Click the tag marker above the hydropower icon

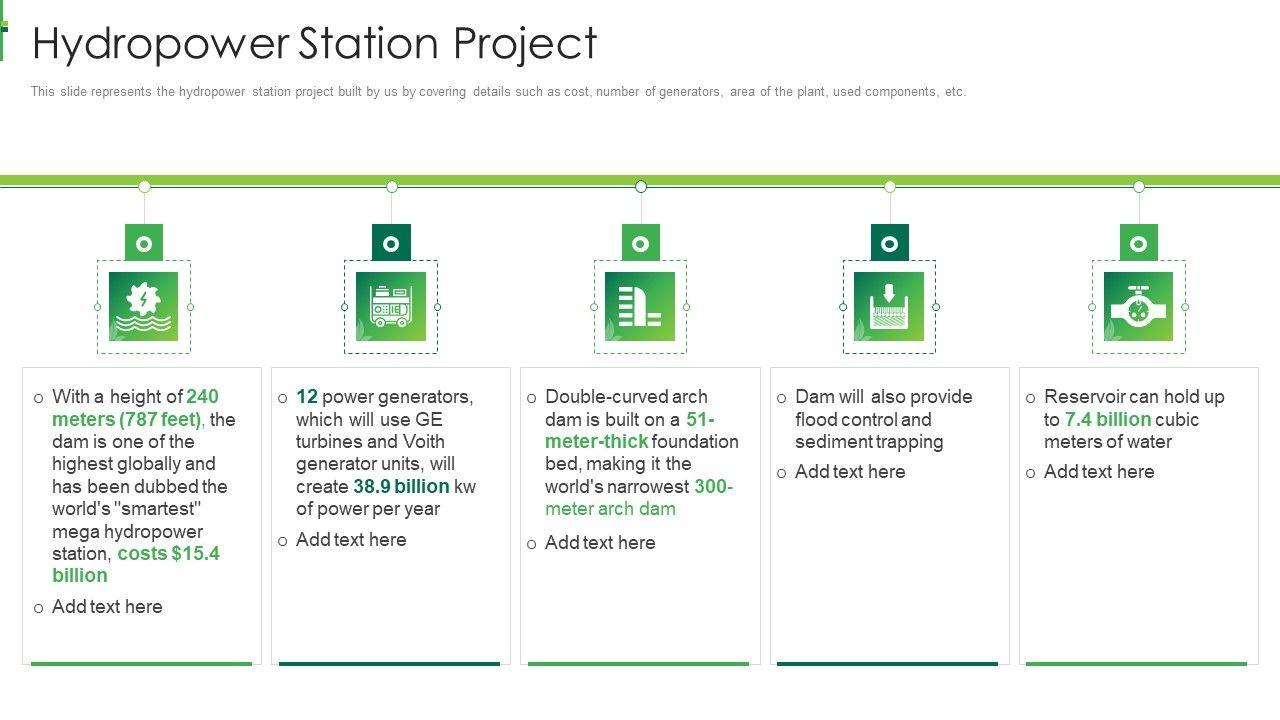(x=144, y=243)
